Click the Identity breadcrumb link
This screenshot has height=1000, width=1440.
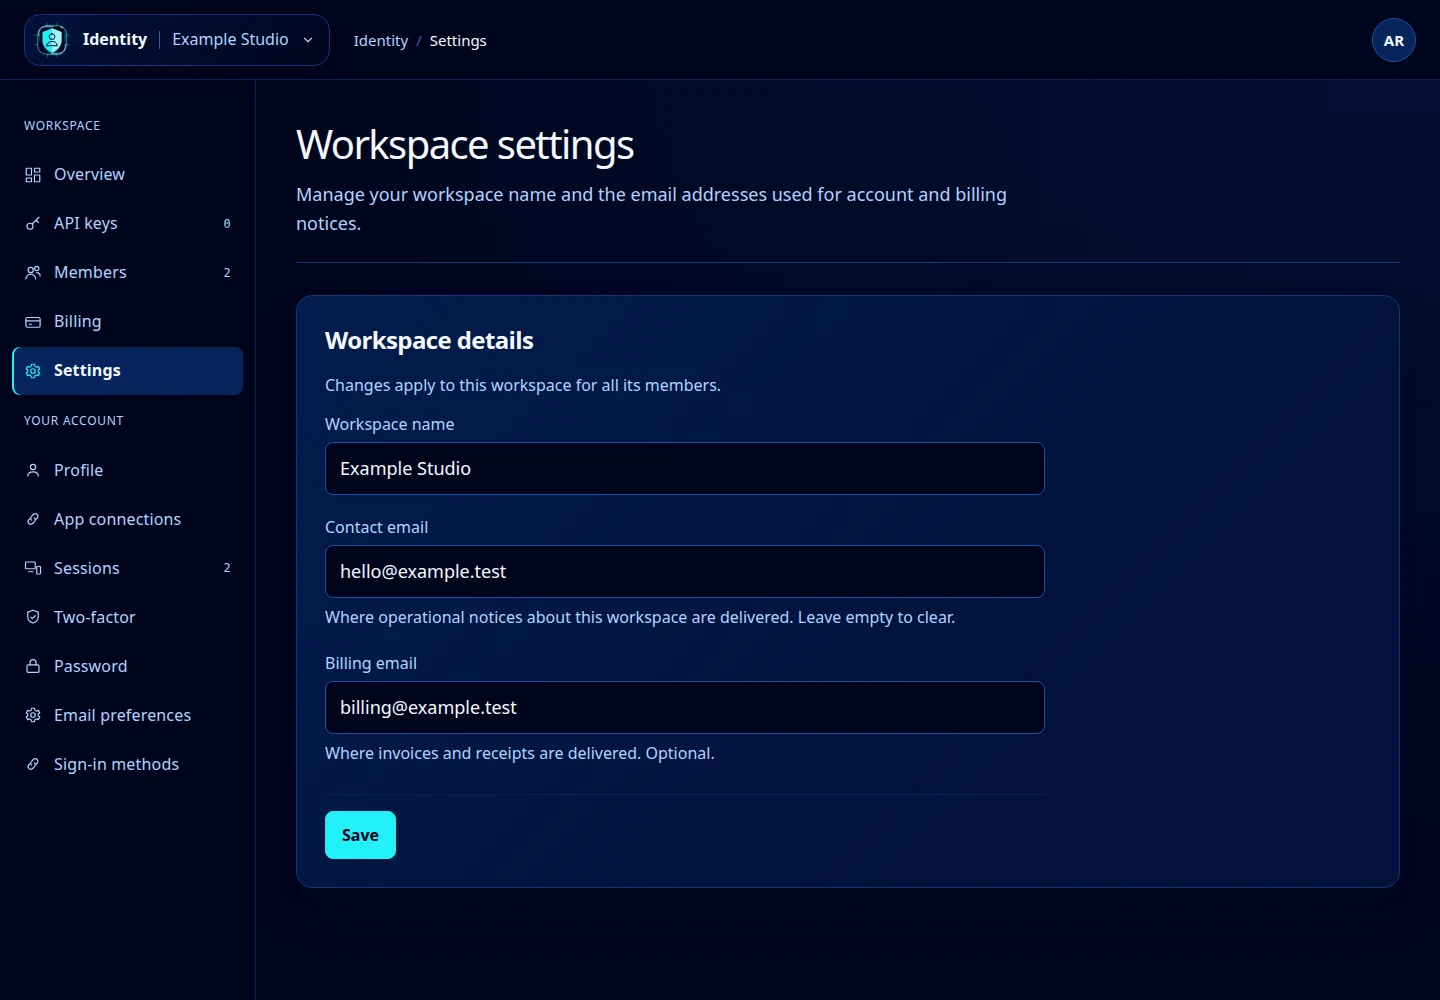(x=381, y=41)
